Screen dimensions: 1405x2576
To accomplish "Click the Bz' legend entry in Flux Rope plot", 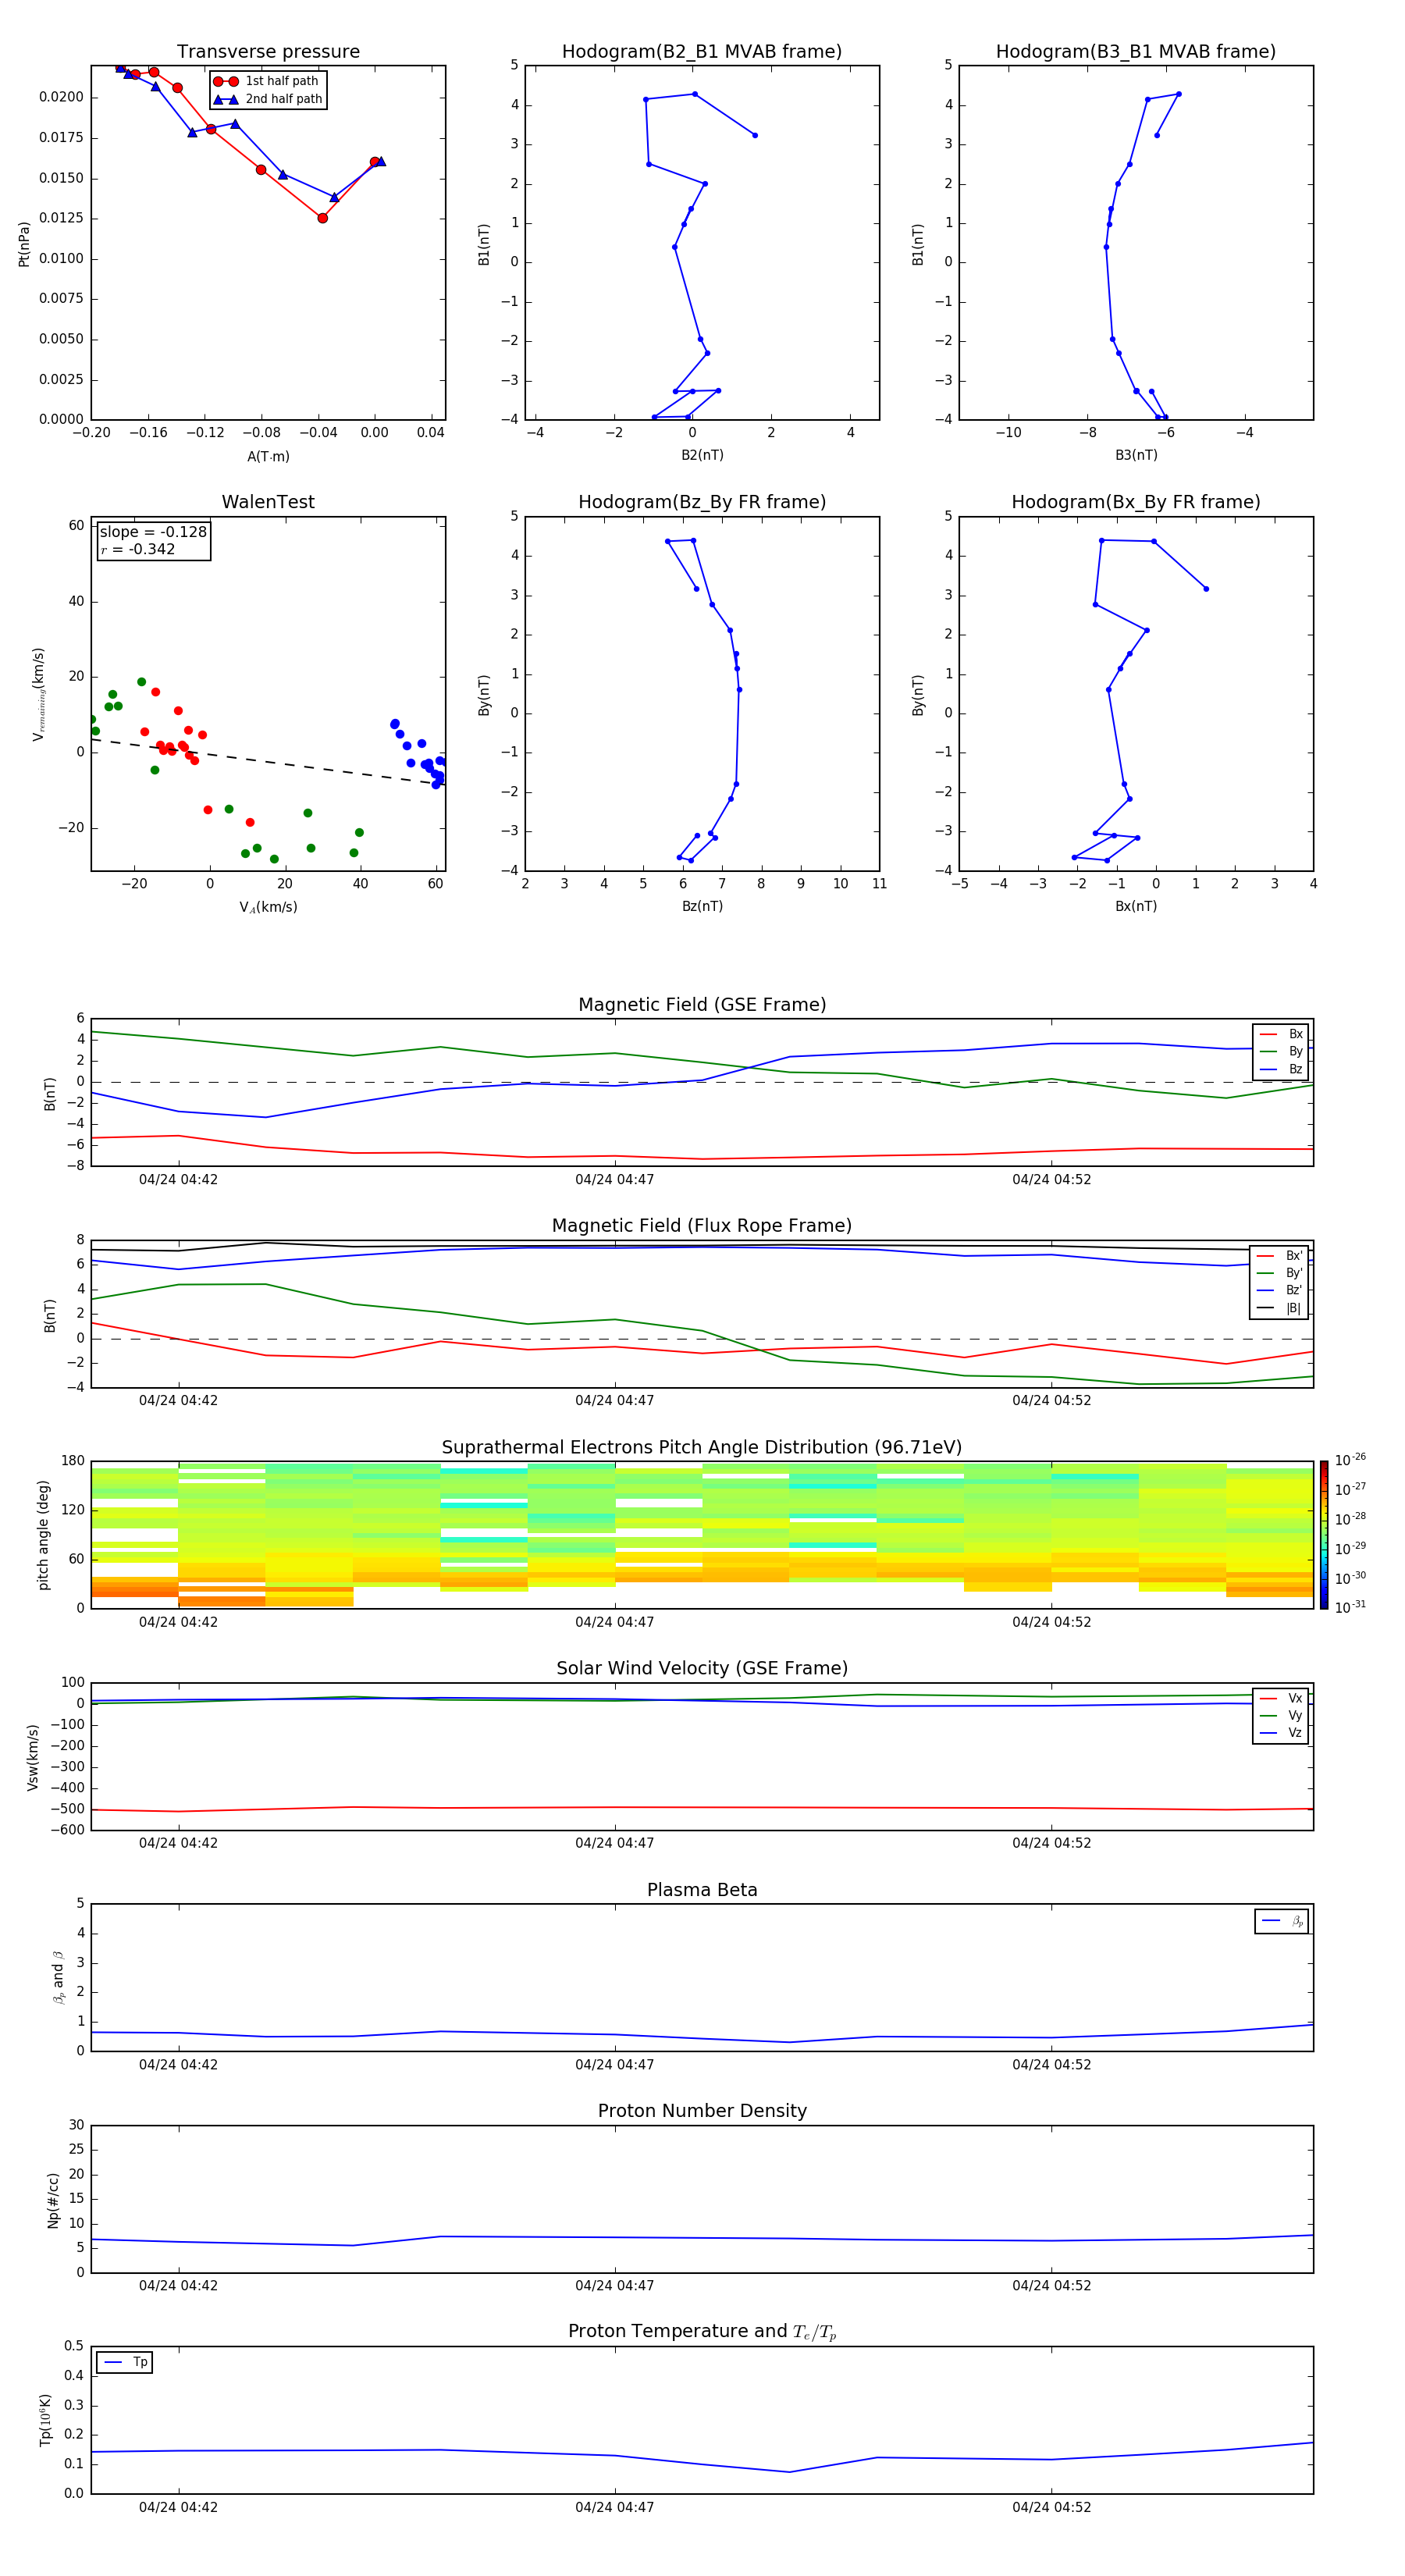I will (1279, 1290).
